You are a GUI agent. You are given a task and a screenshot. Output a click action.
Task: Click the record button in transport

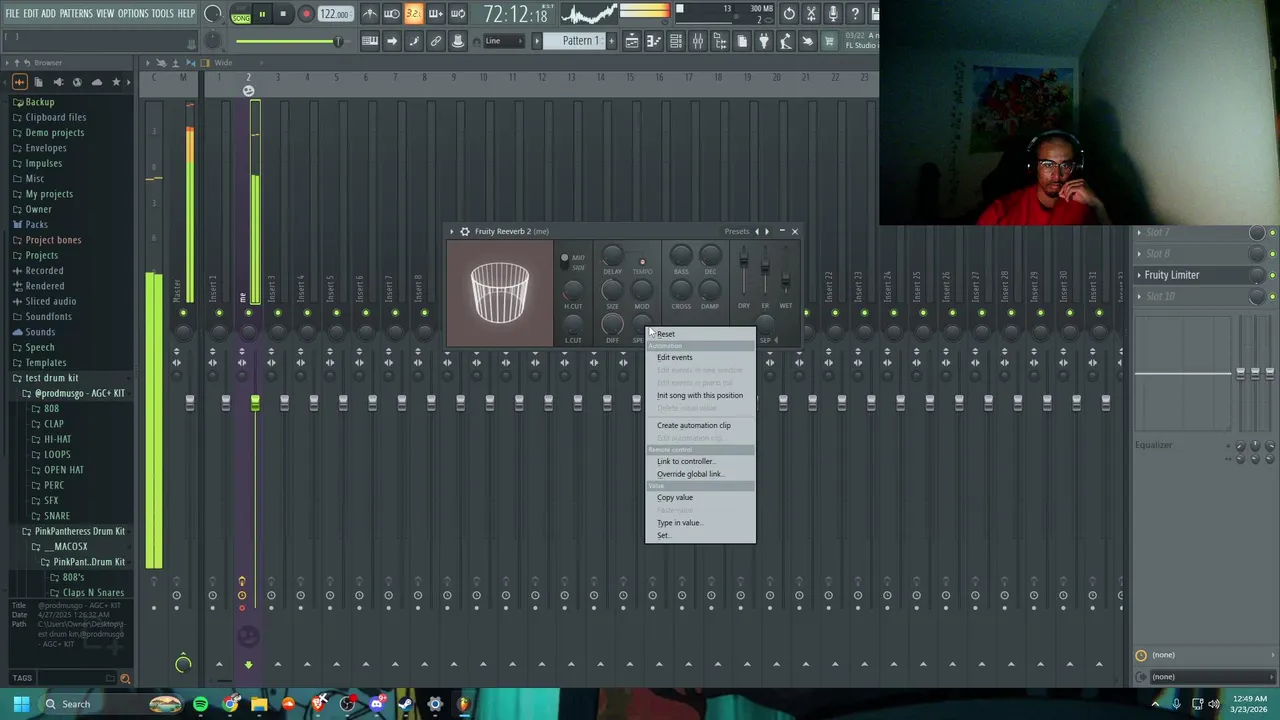point(306,14)
